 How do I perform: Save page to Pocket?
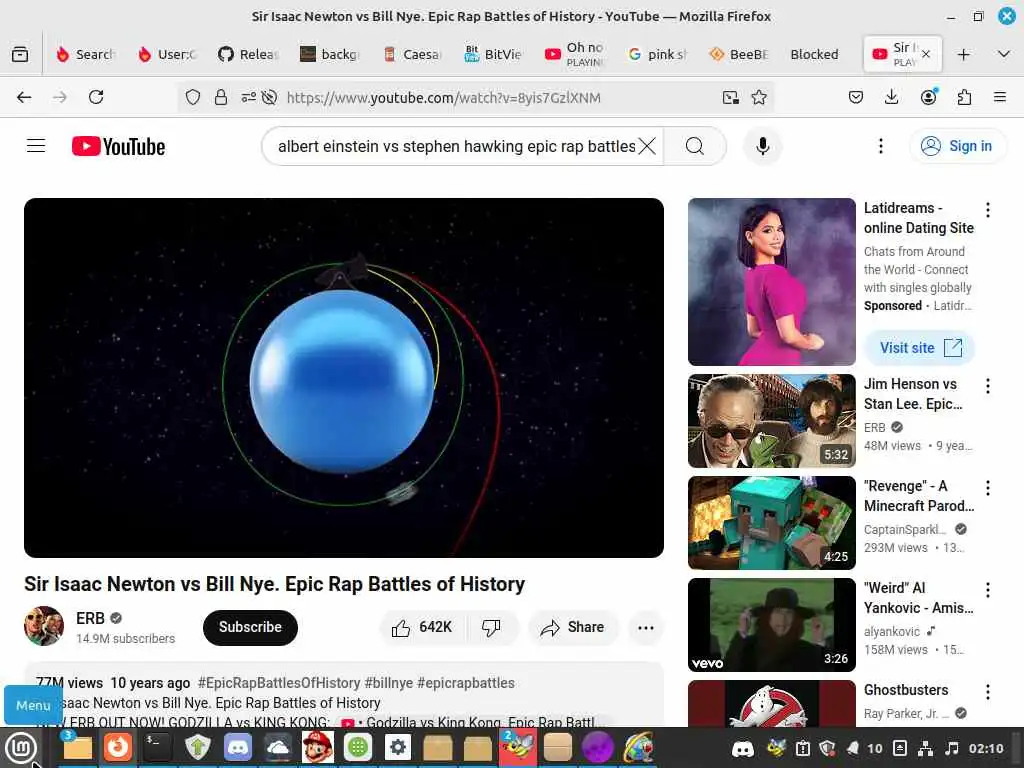tap(856, 97)
